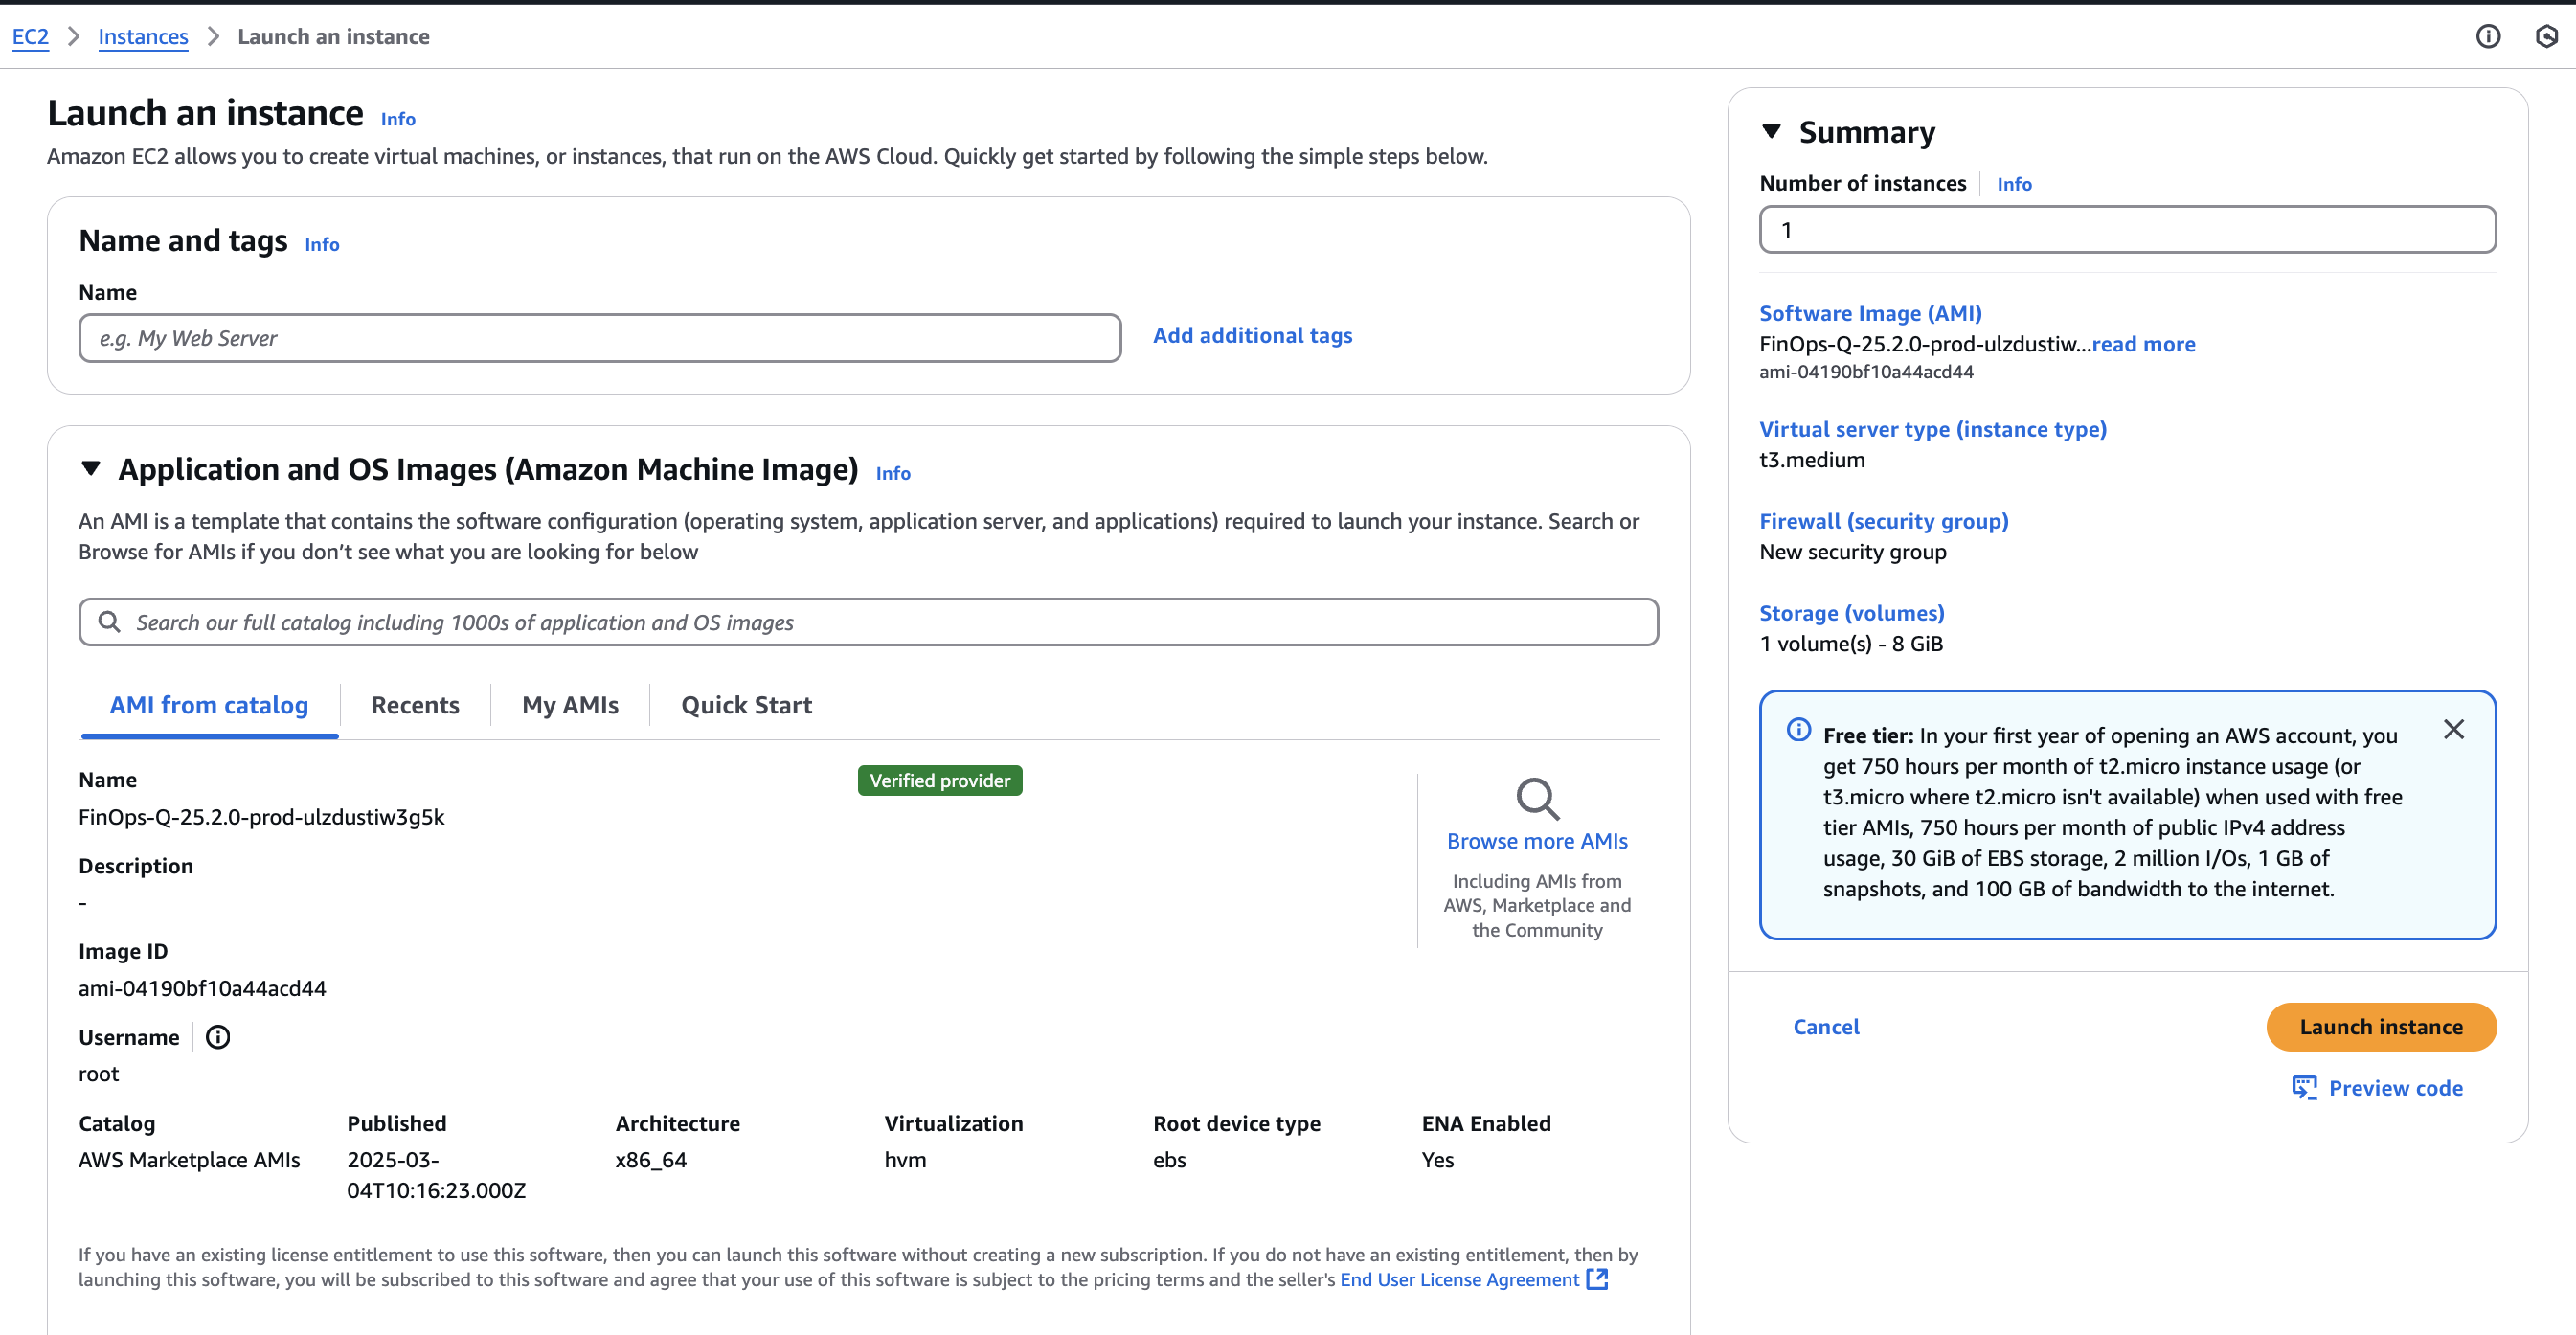The height and width of the screenshot is (1335, 2576).
Task: Collapse the Summary panel
Action: [x=1771, y=131]
